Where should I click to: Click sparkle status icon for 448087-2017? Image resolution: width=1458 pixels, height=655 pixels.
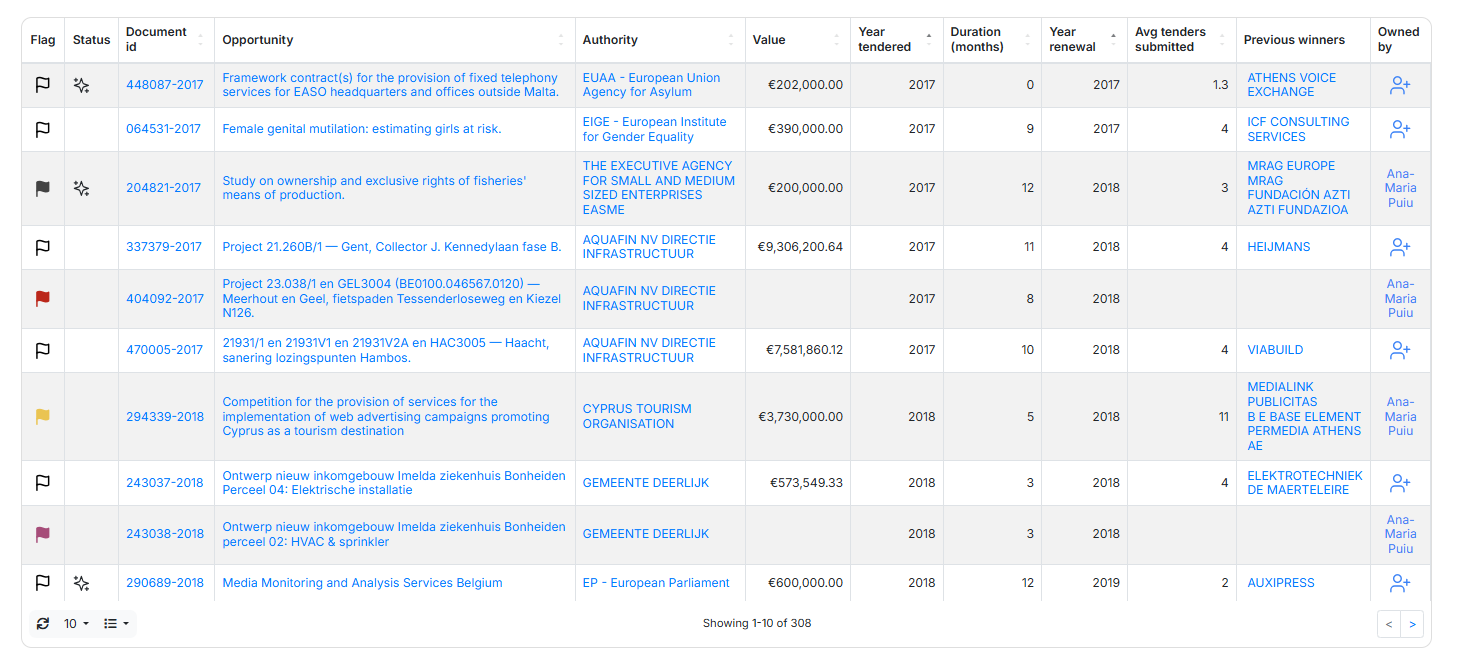click(x=82, y=85)
